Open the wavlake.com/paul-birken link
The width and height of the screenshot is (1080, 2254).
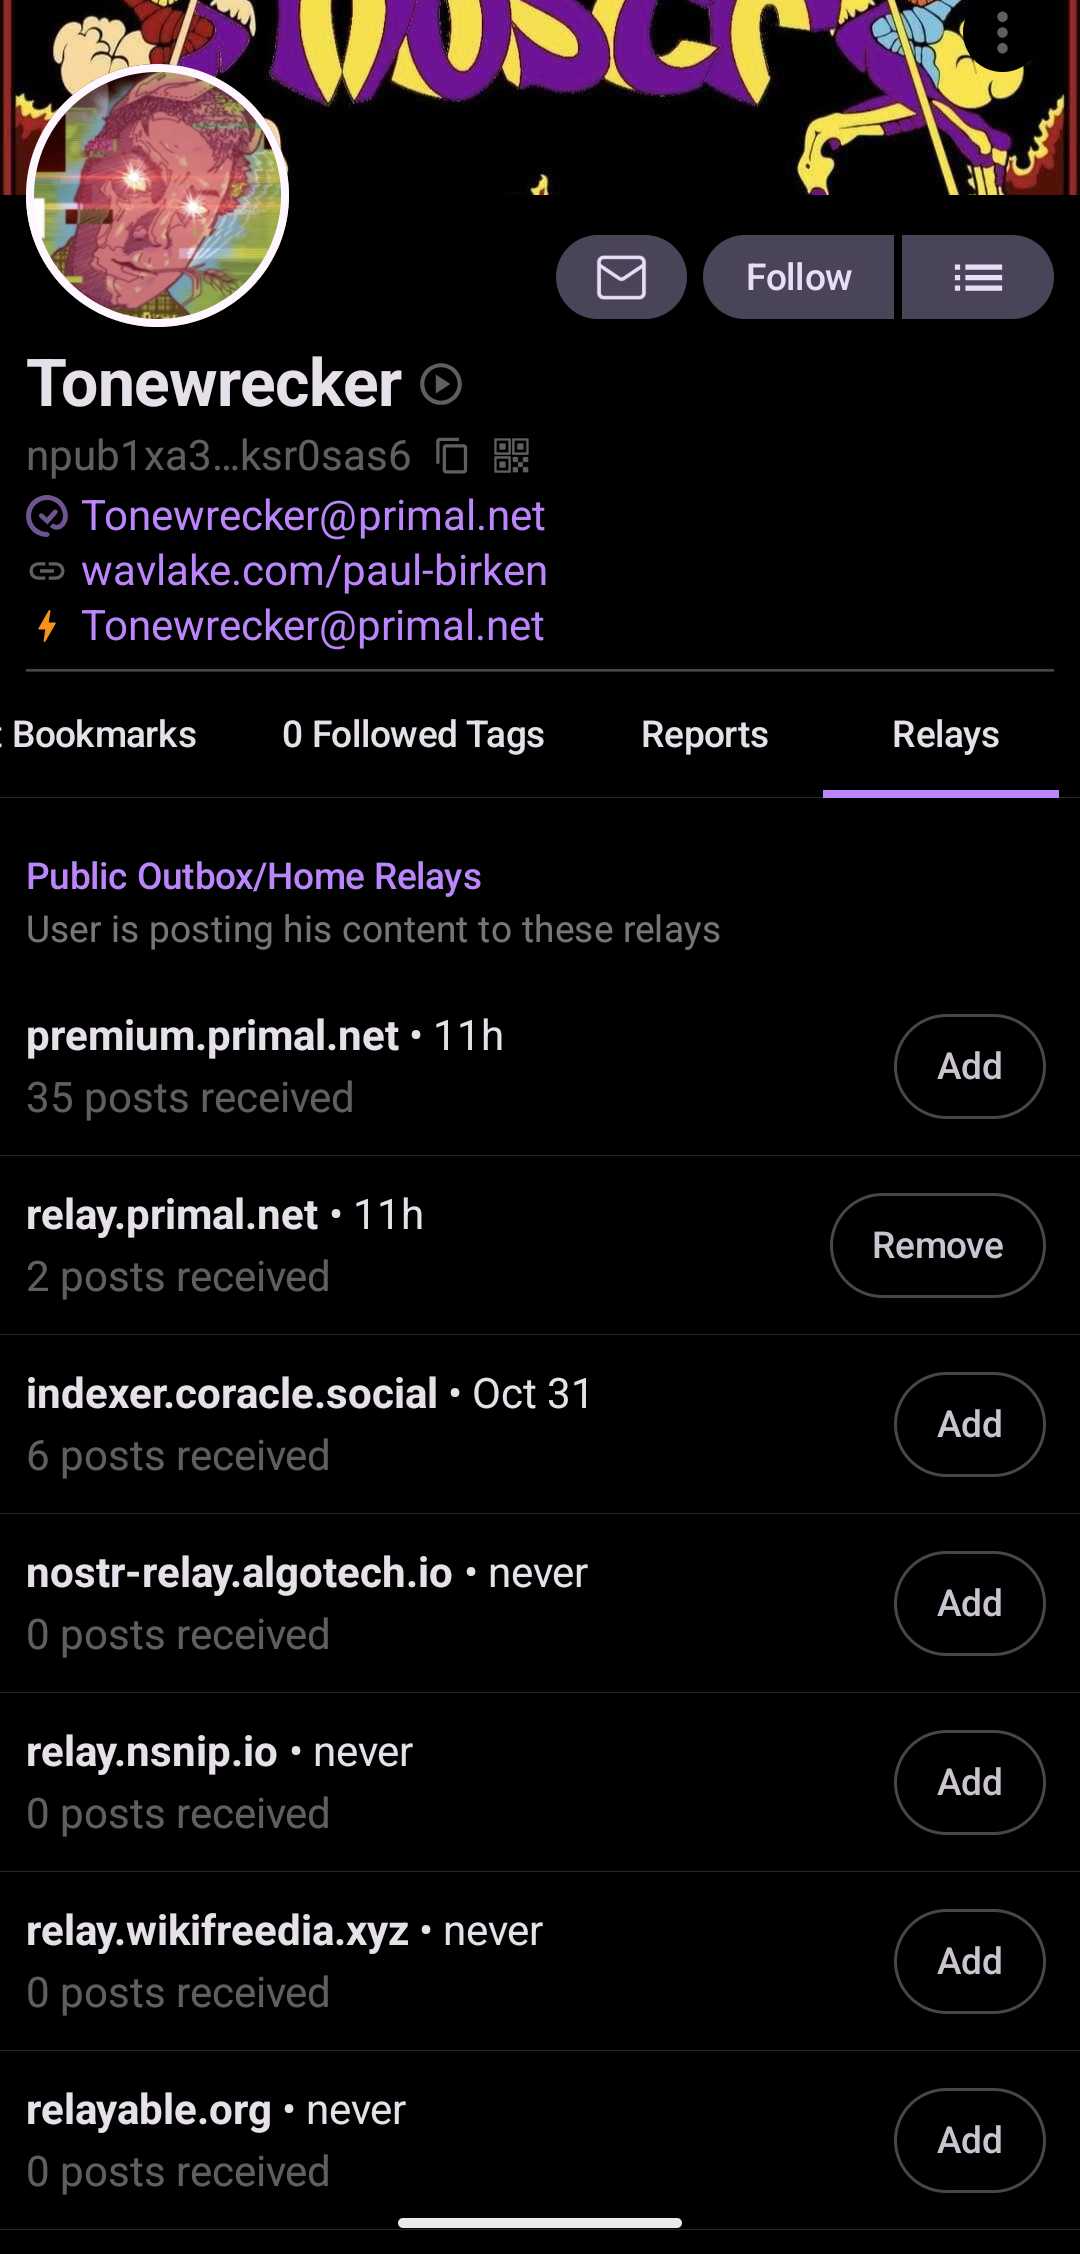point(314,571)
